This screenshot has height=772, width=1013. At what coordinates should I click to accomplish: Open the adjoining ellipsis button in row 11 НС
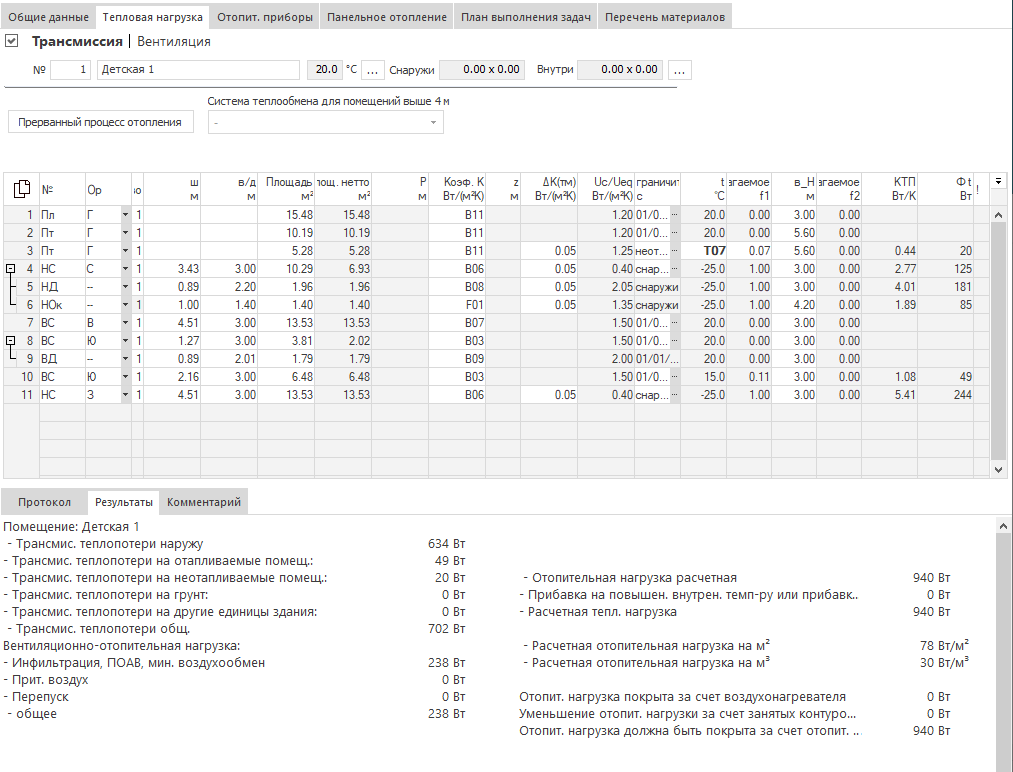pyautogui.click(x=674, y=395)
